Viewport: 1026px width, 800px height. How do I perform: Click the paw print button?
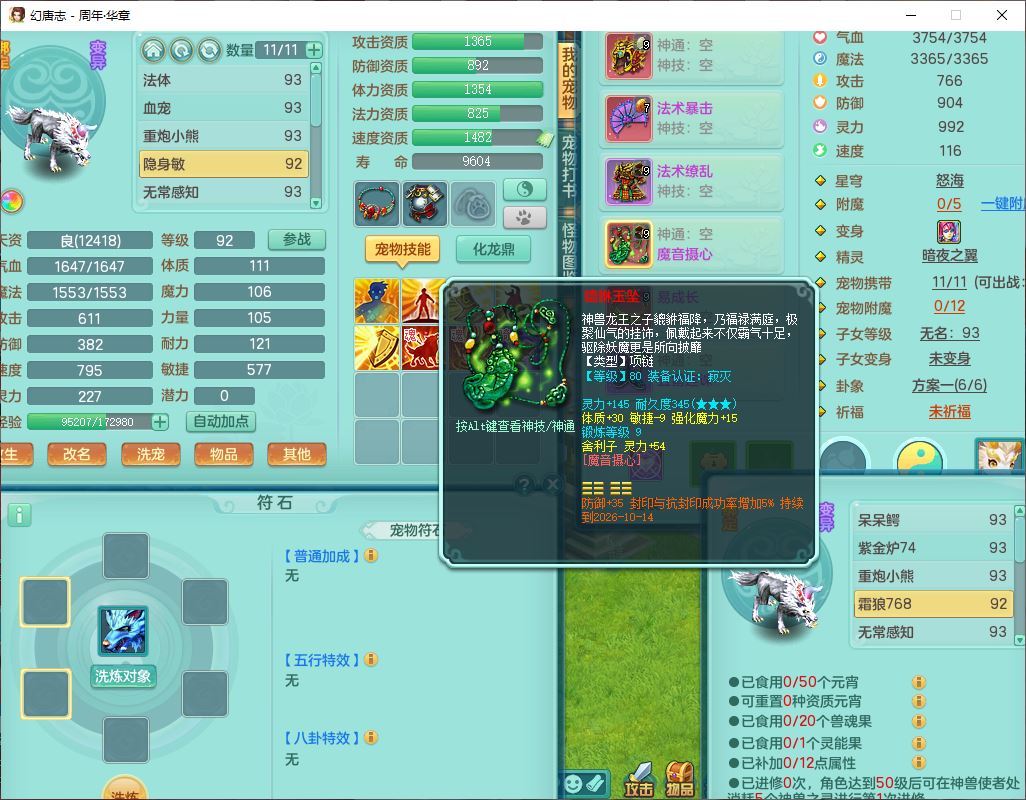(x=525, y=217)
